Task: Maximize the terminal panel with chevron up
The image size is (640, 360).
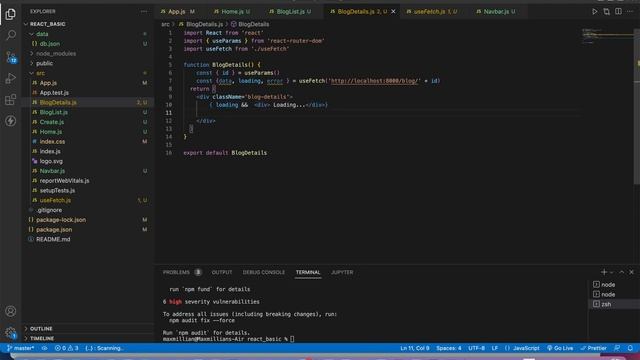Action: click(622, 272)
